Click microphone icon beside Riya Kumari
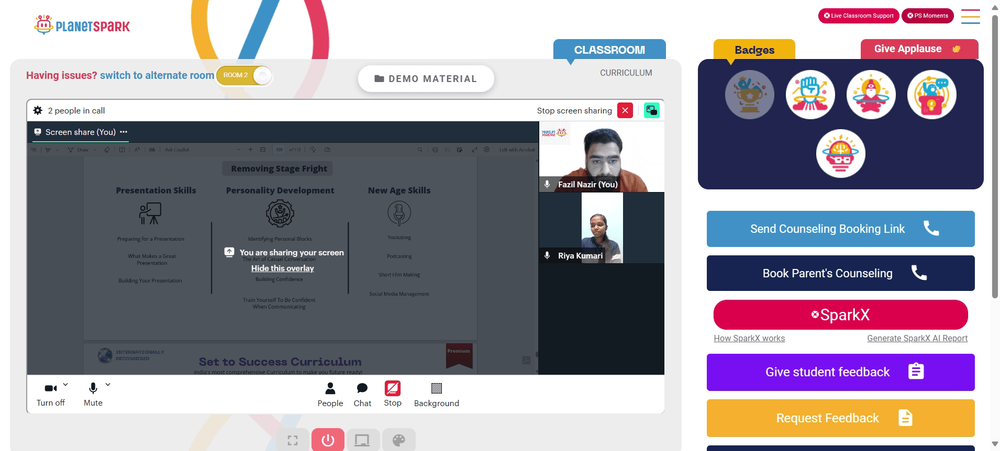 pyautogui.click(x=547, y=255)
